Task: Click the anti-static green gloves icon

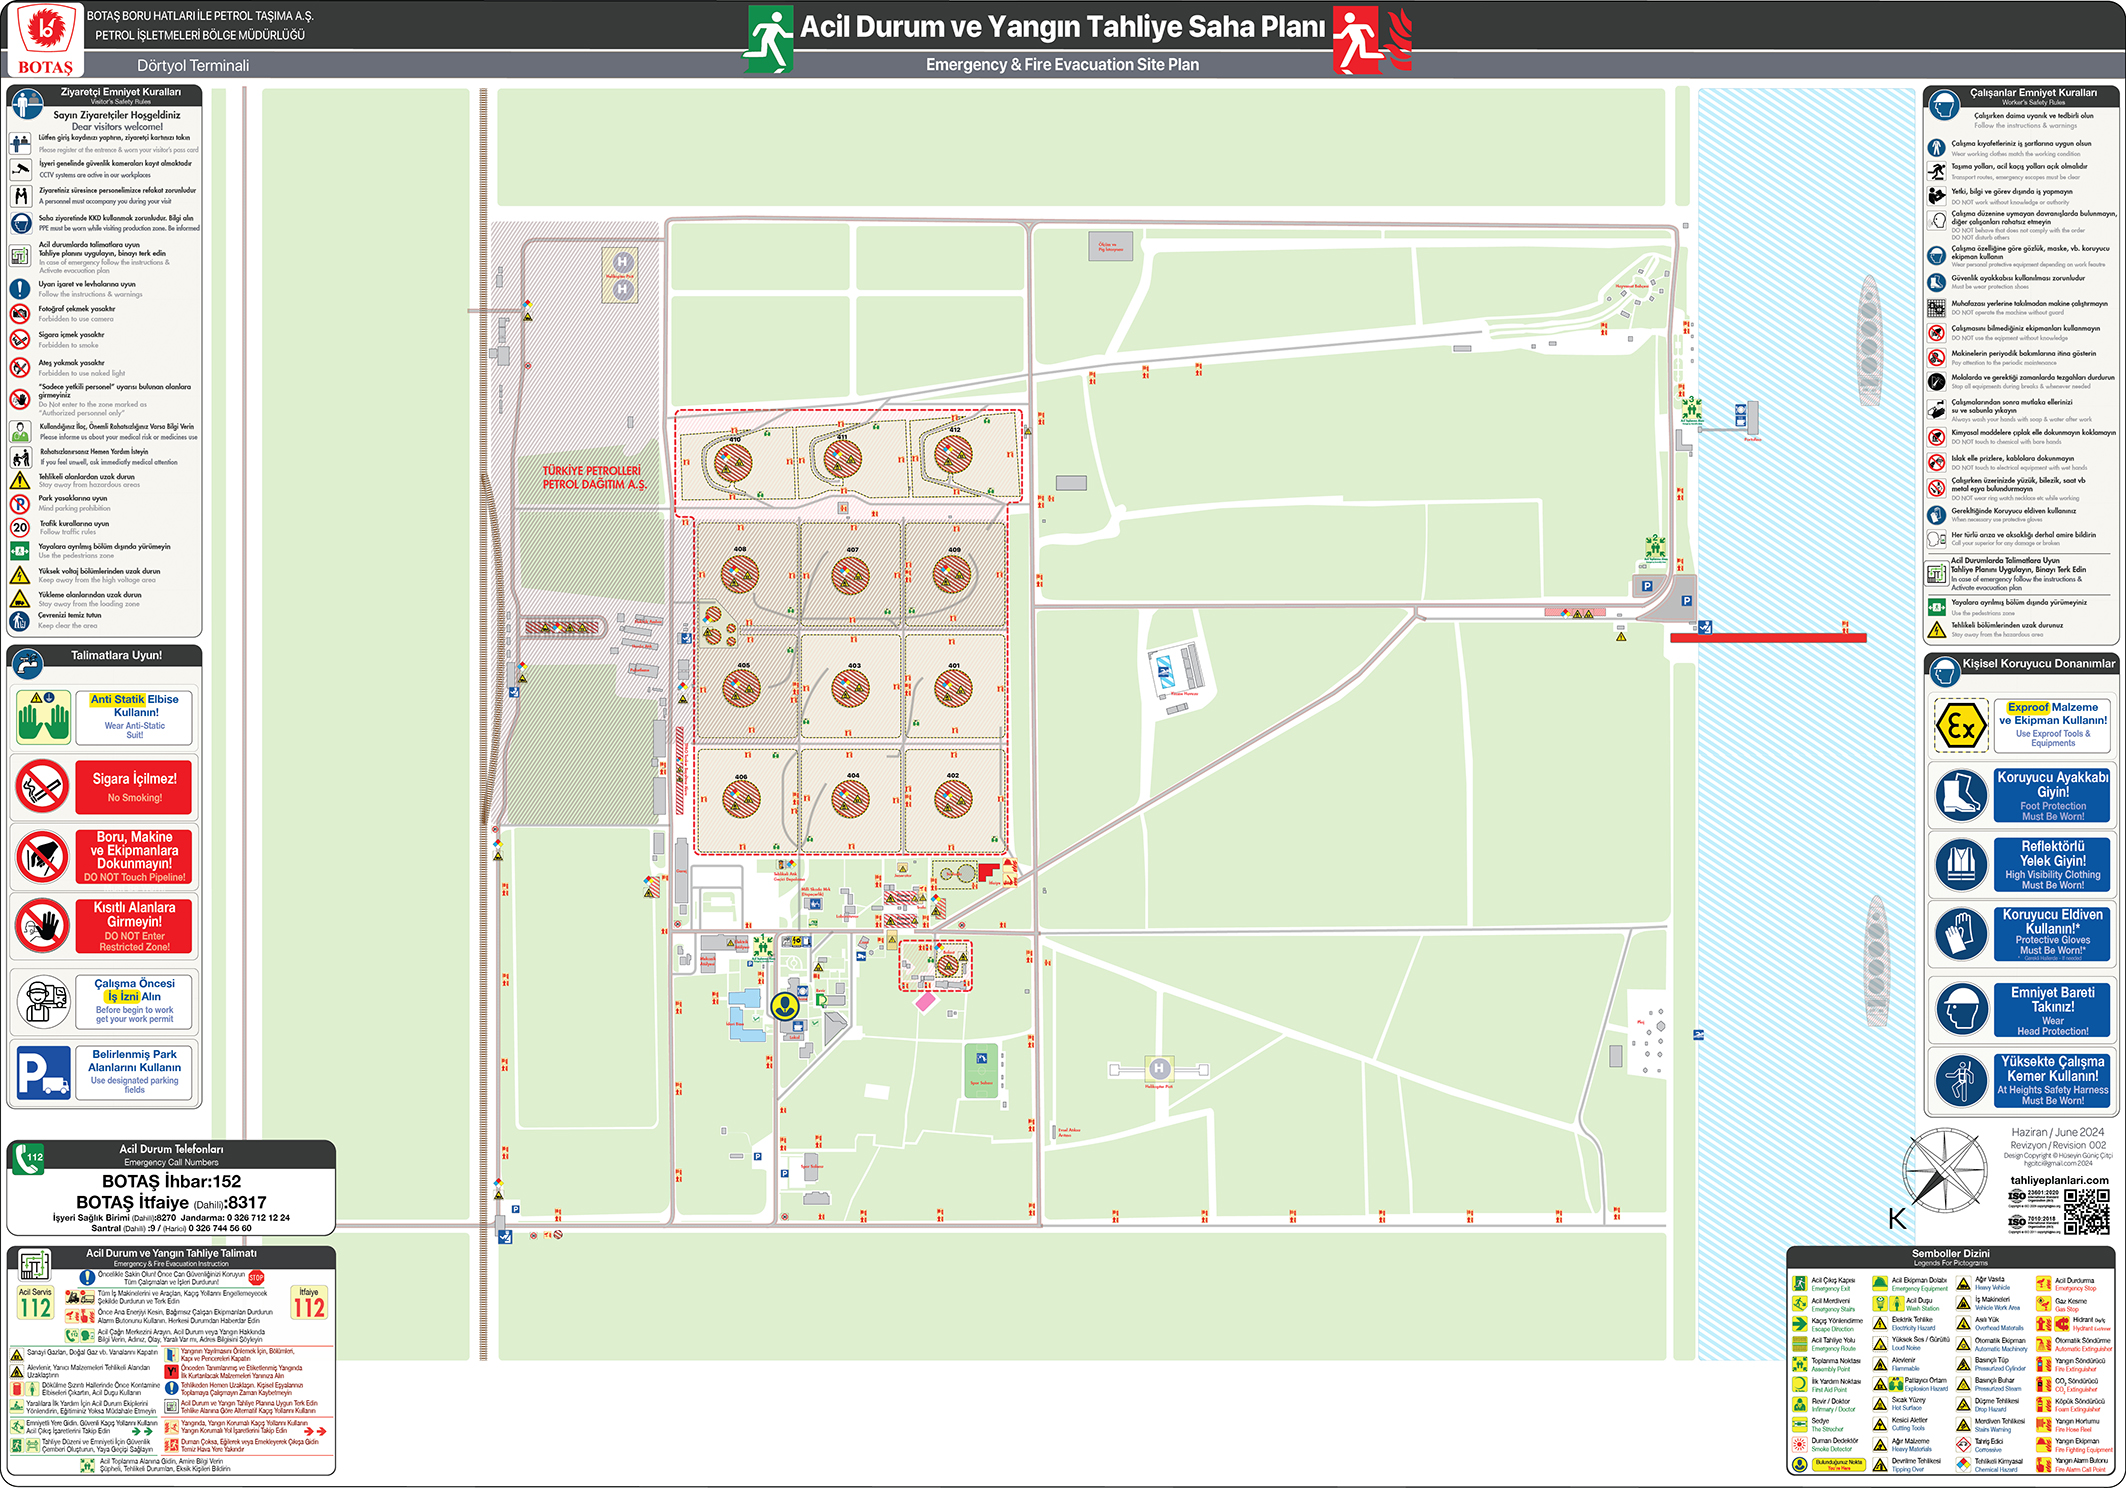Action: pyautogui.click(x=43, y=717)
